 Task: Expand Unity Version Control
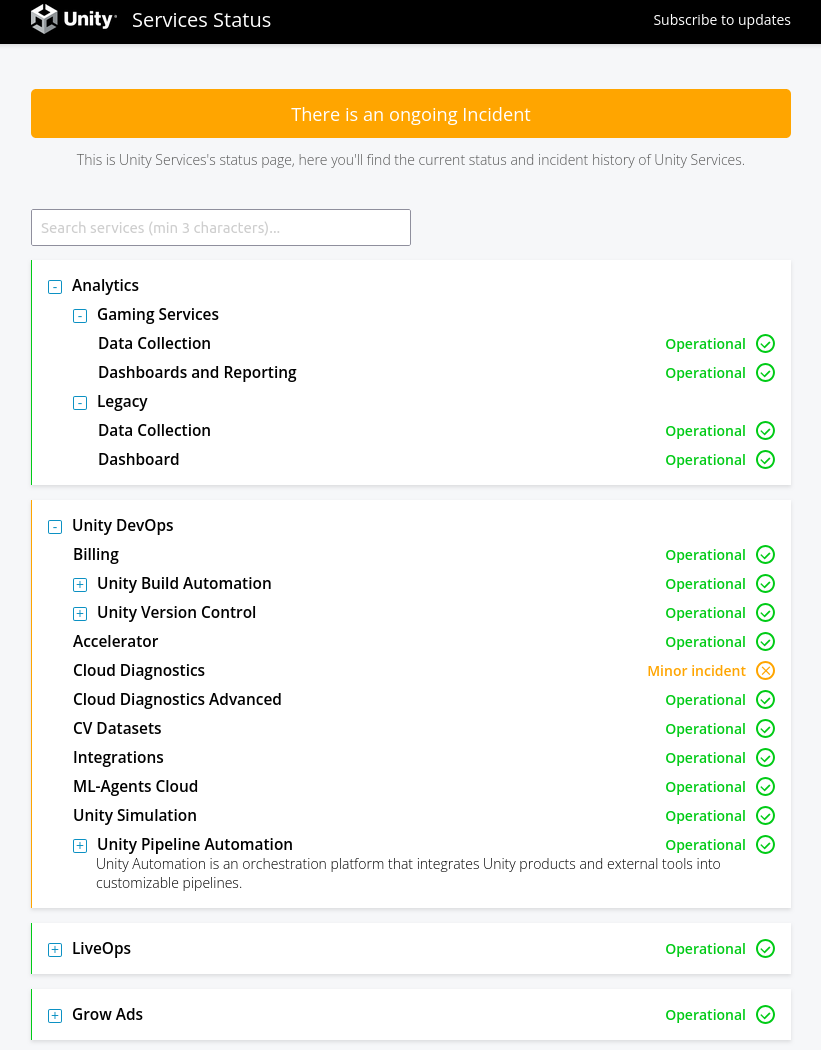coord(80,614)
